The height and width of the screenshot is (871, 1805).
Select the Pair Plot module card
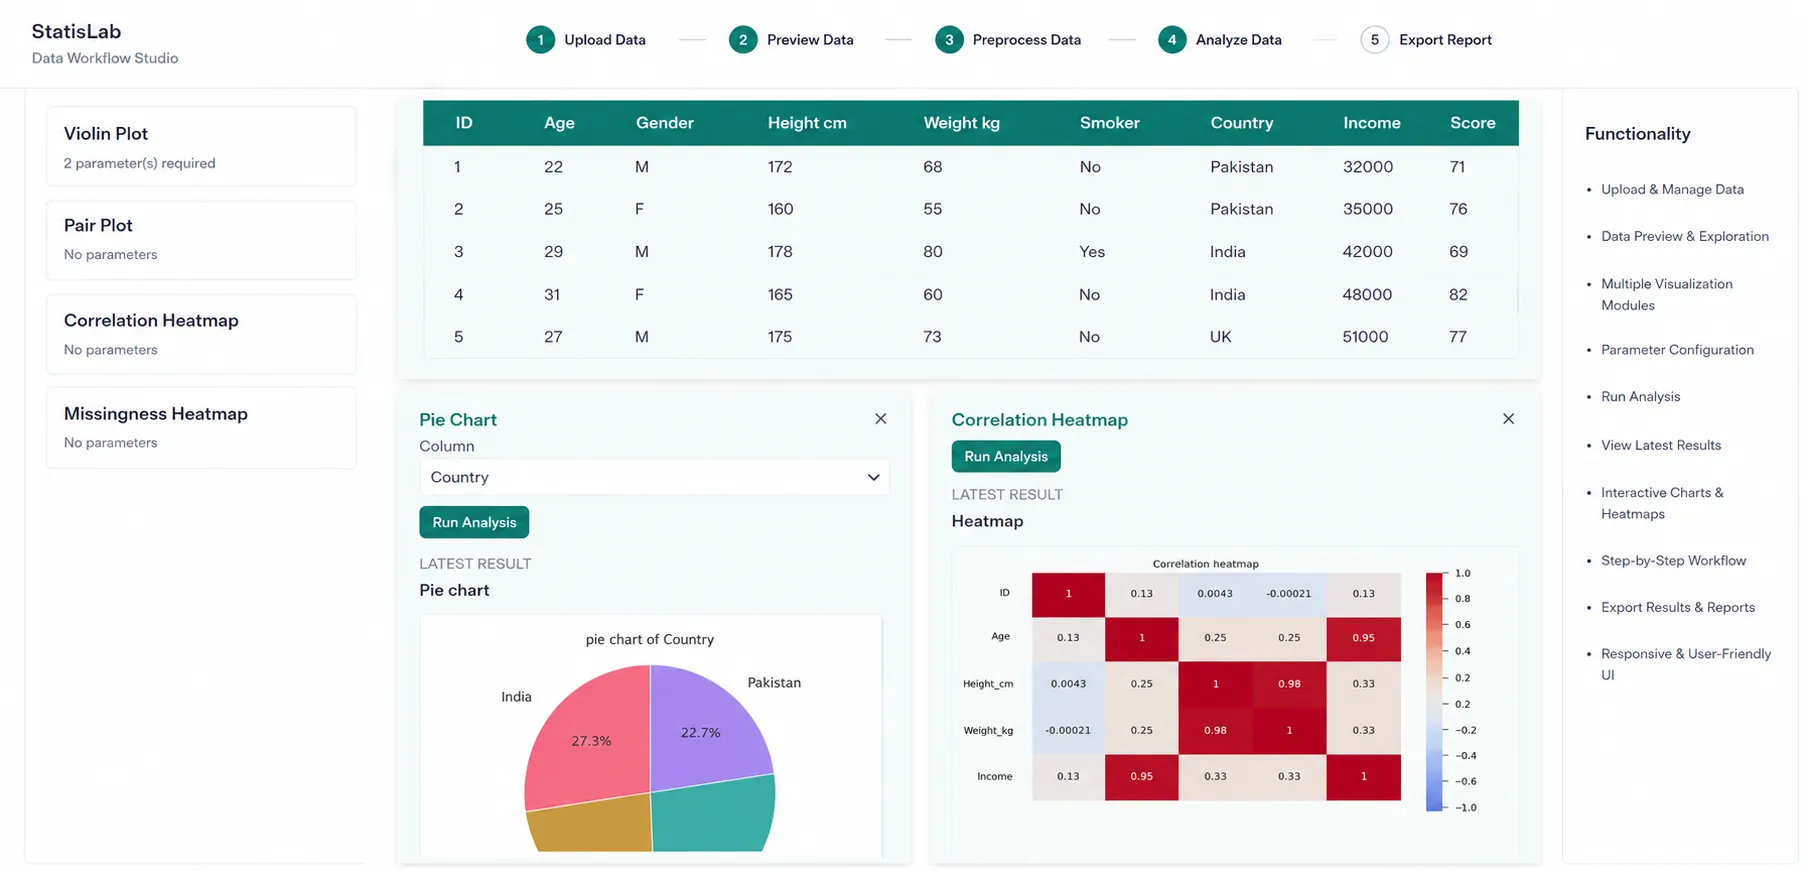coord(201,240)
